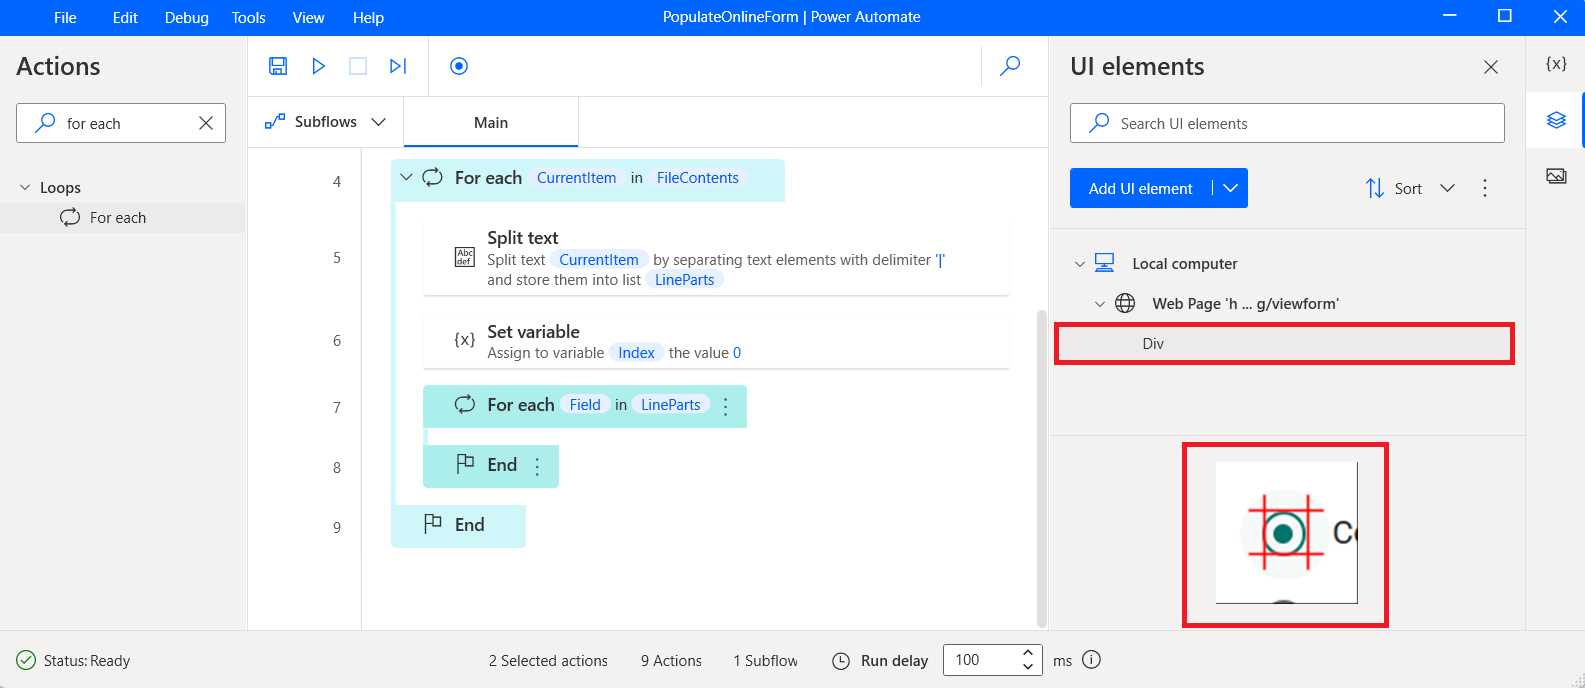Open the Help menu
The height and width of the screenshot is (688, 1585).
tap(368, 17)
